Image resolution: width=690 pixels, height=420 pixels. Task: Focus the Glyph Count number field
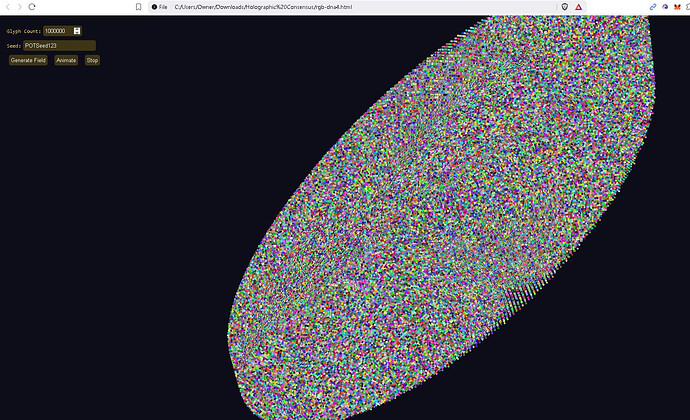coord(57,31)
